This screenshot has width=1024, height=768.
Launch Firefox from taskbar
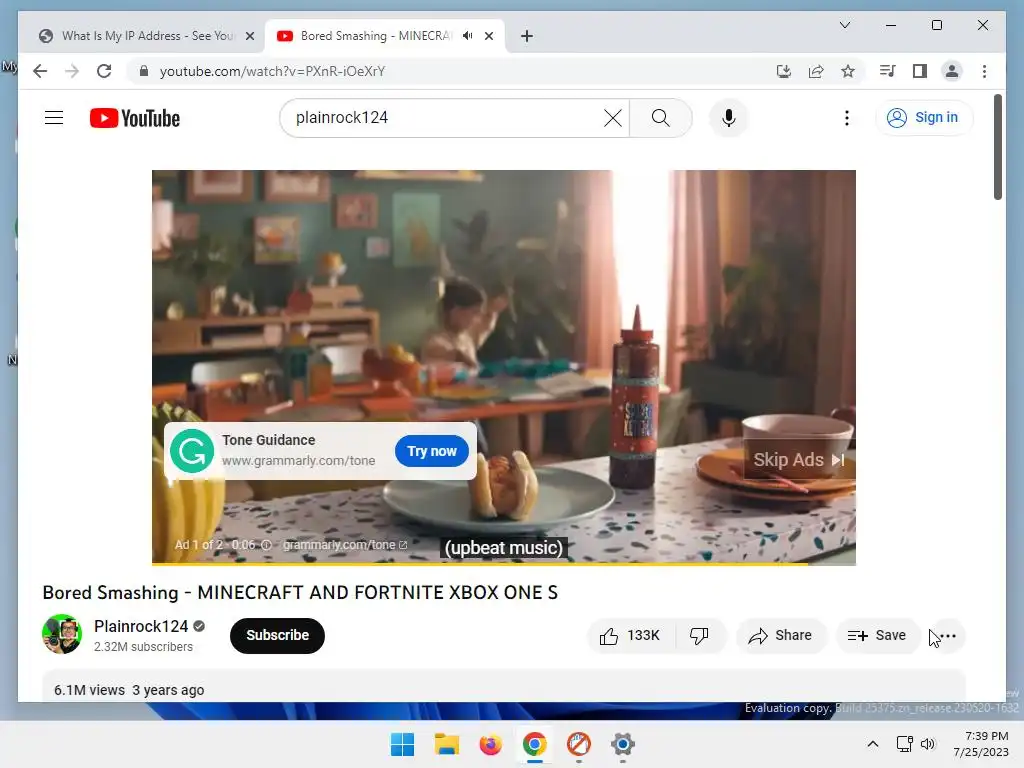point(490,744)
